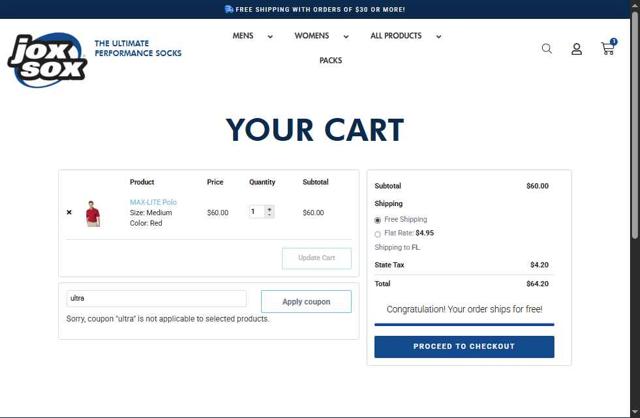Click Proceed to Checkout
Viewport: 640px width, 418px height.
(464, 347)
